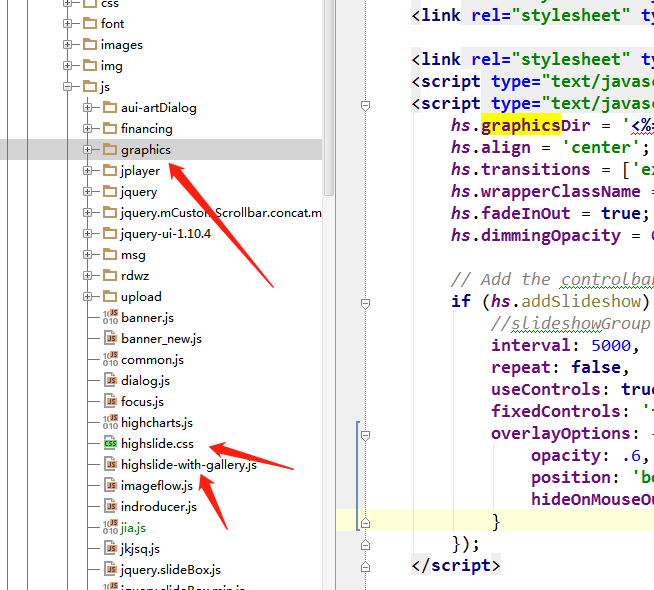
Task: Click the focus.js file icon
Action: coord(111,401)
